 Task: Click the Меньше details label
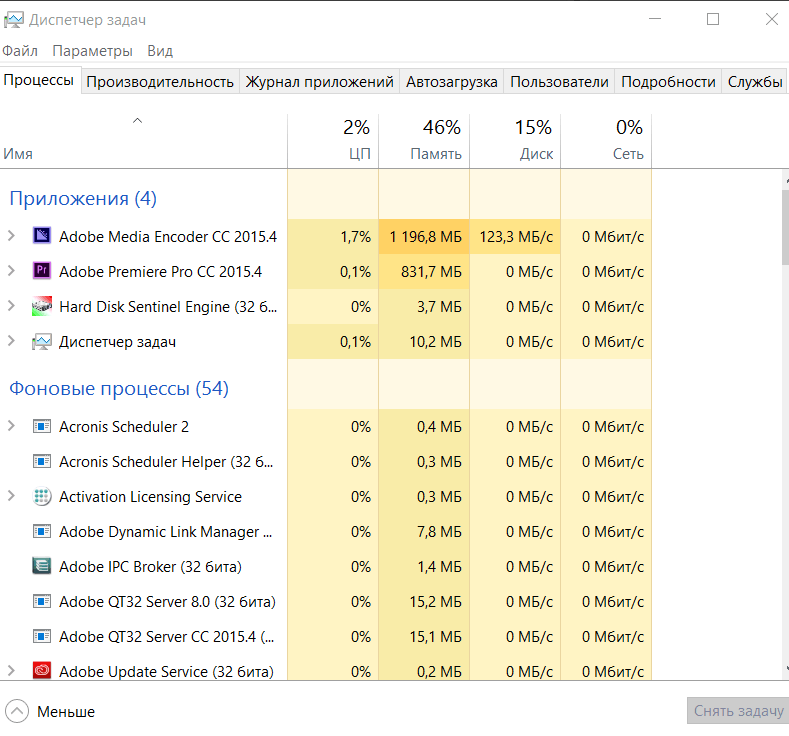[x=66, y=711]
